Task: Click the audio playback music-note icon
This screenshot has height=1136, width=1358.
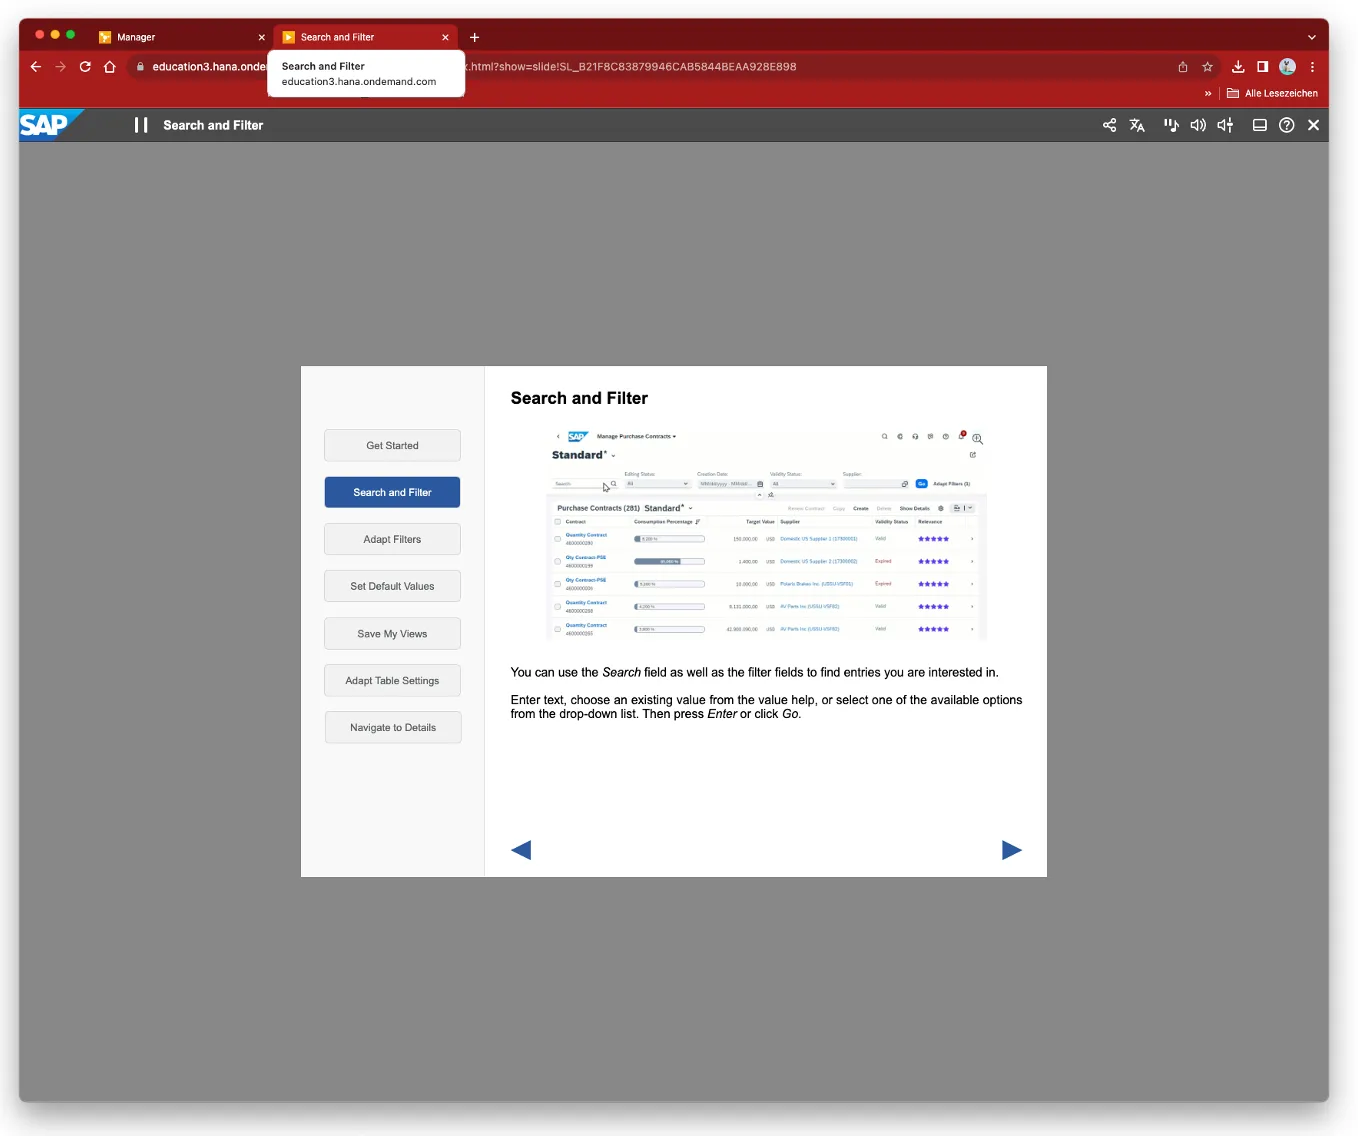Action: [1170, 125]
